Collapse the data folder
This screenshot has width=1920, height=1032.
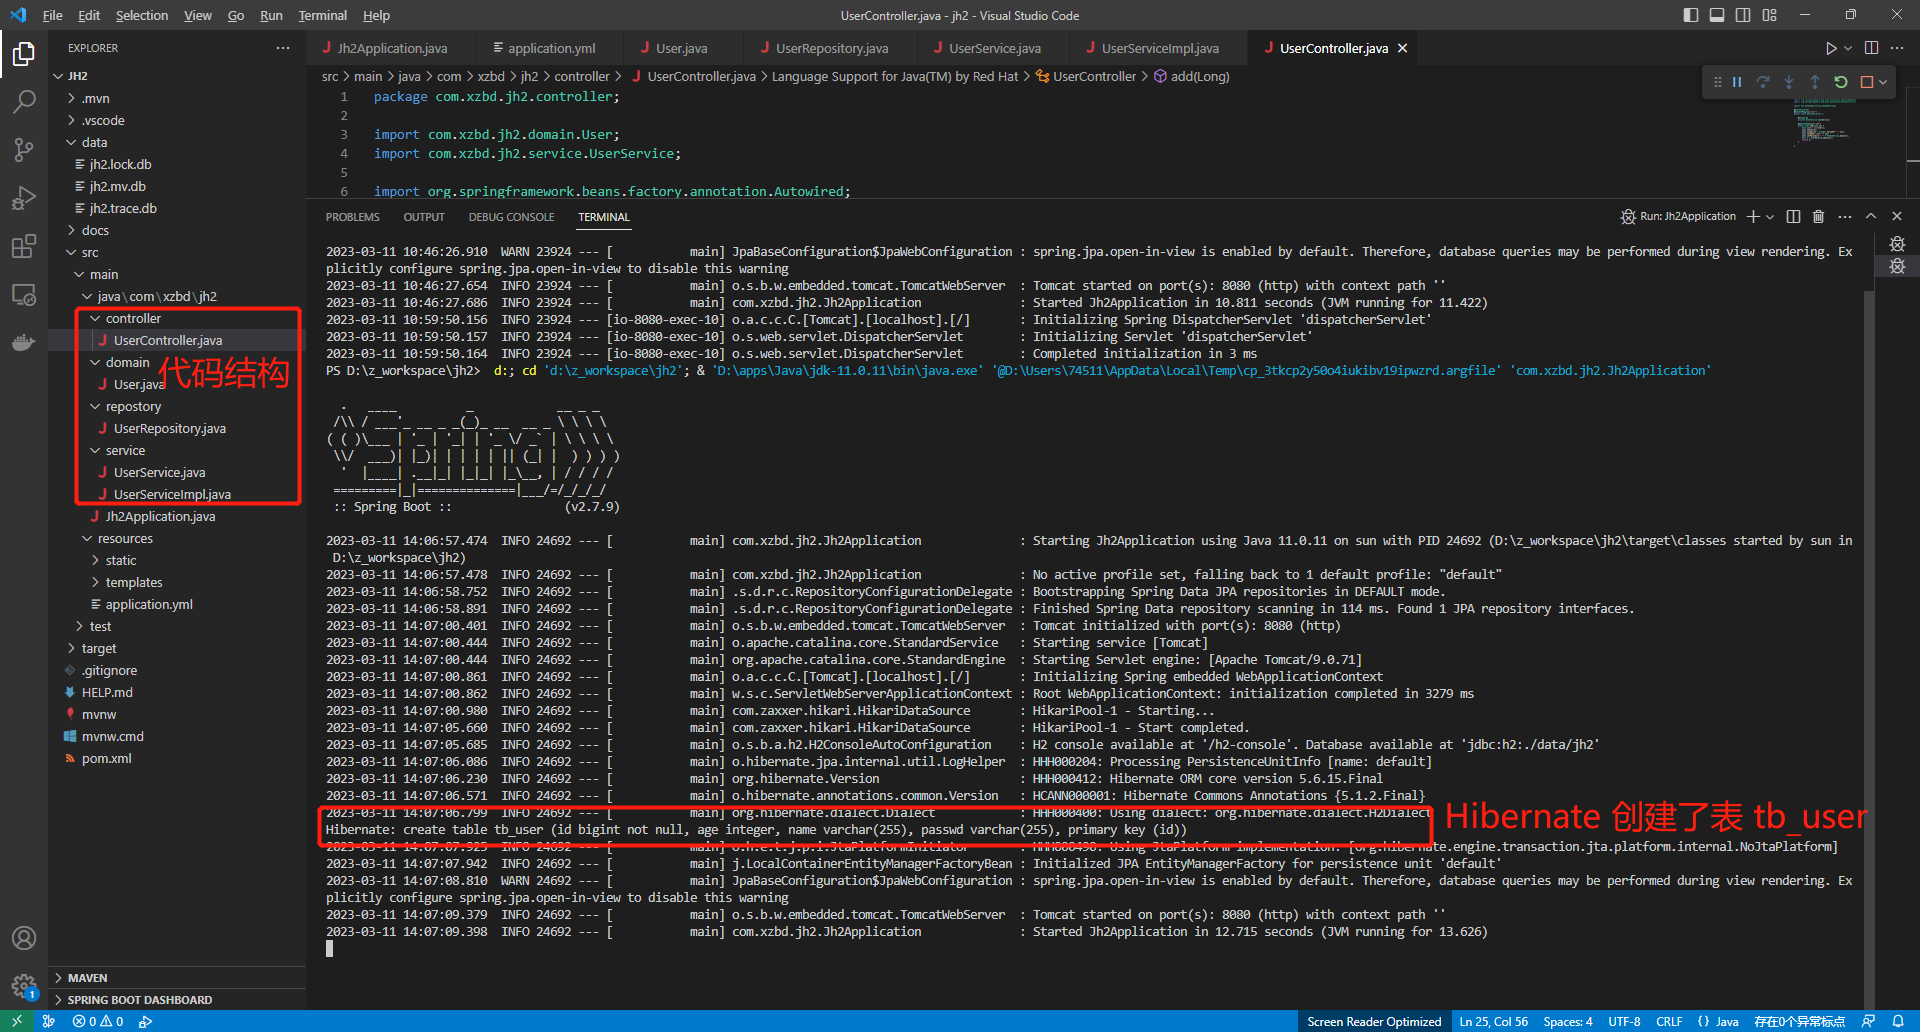pyautogui.click(x=177, y=142)
